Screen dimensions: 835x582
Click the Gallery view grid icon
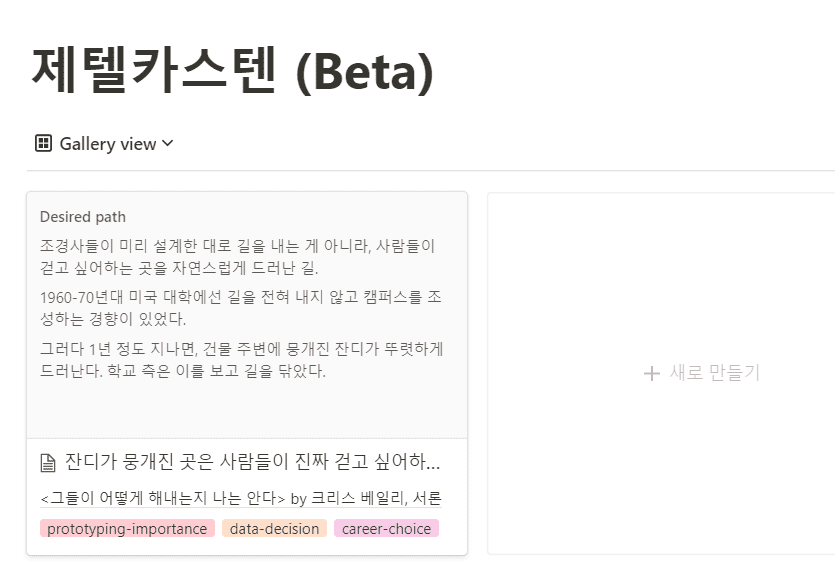[x=43, y=143]
